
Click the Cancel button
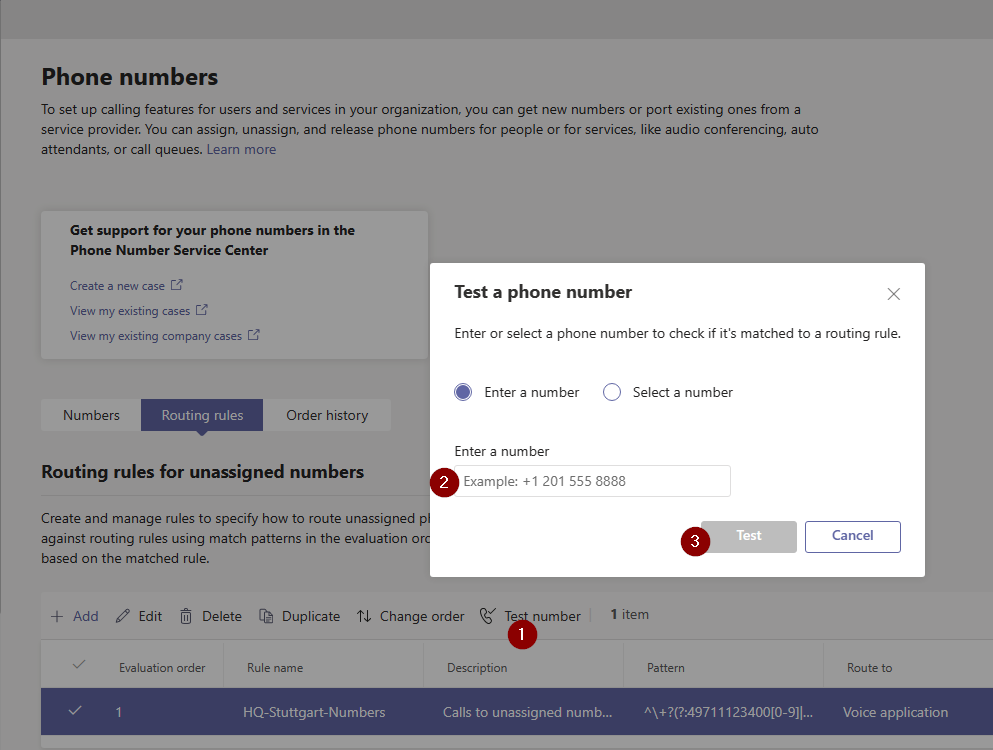852,536
